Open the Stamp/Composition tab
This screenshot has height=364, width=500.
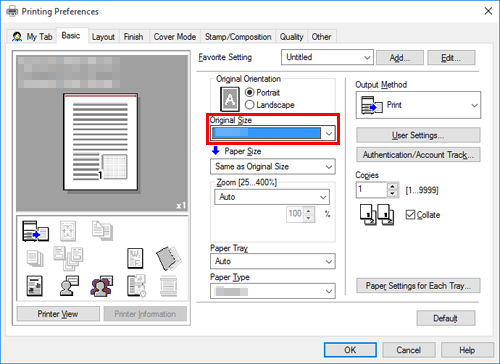(238, 37)
